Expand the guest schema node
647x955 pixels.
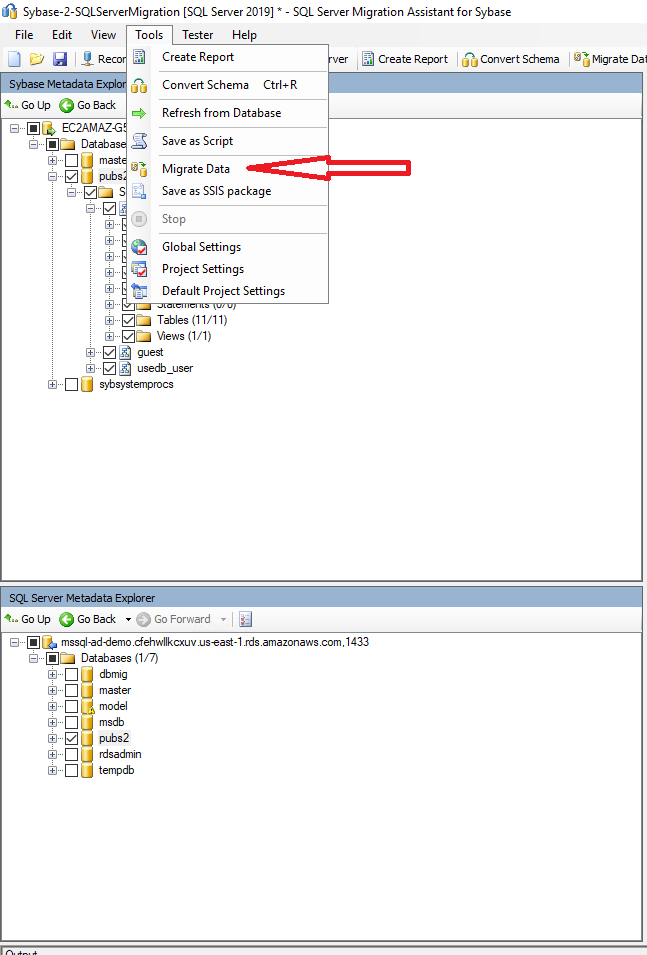pos(90,352)
